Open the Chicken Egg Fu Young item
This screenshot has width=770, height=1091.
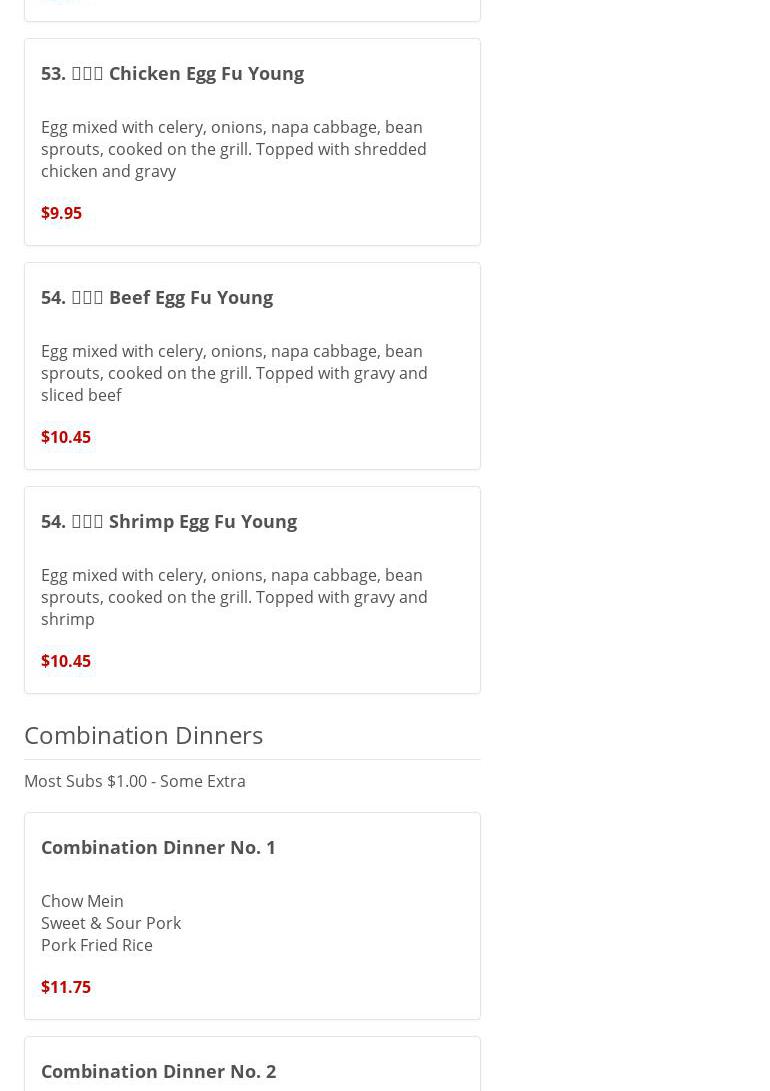click(205, 73)
